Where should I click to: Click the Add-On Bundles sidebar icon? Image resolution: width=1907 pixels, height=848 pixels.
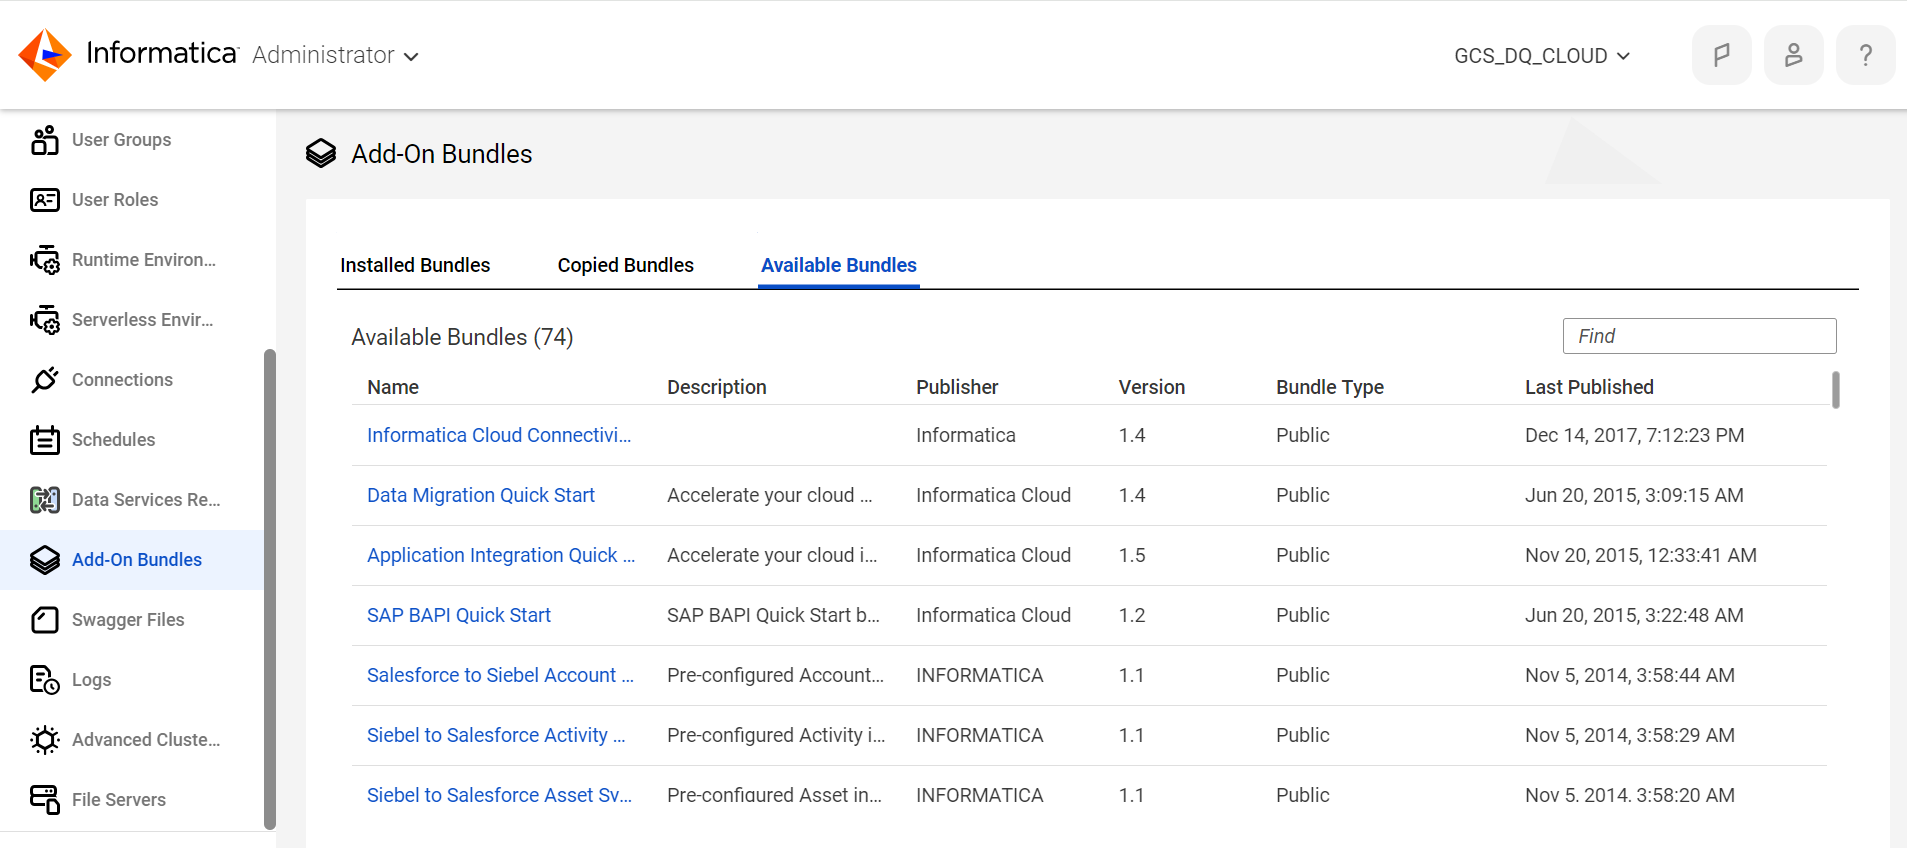45,560
